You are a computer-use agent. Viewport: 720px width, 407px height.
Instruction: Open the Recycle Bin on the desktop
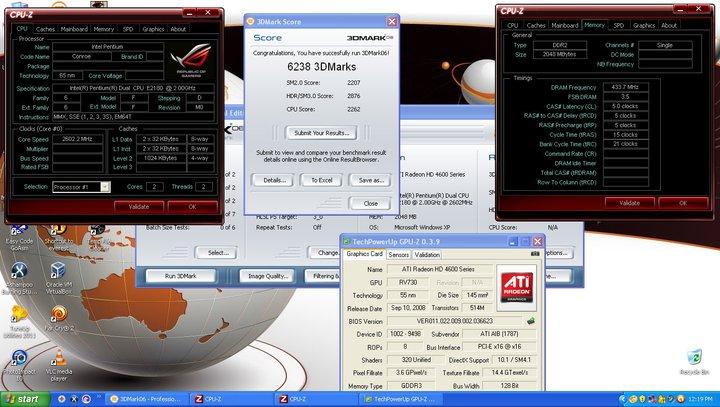(x=694, y=362)
